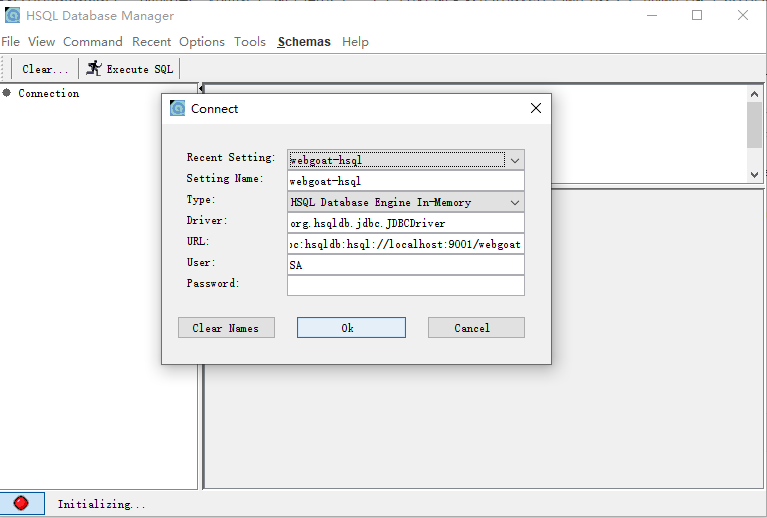Cancel the Connect dialog

point(476,328)
